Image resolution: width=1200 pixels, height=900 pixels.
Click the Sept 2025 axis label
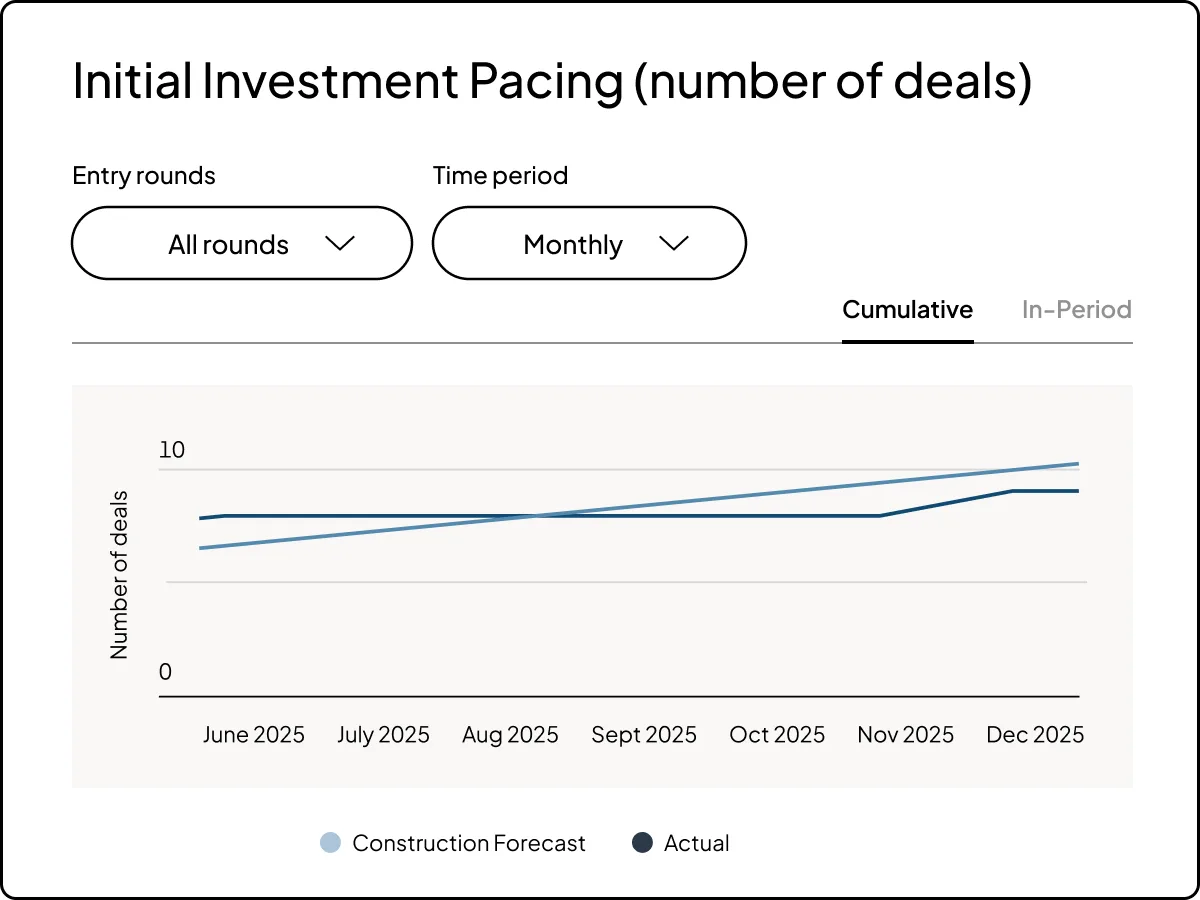[644, 735]
